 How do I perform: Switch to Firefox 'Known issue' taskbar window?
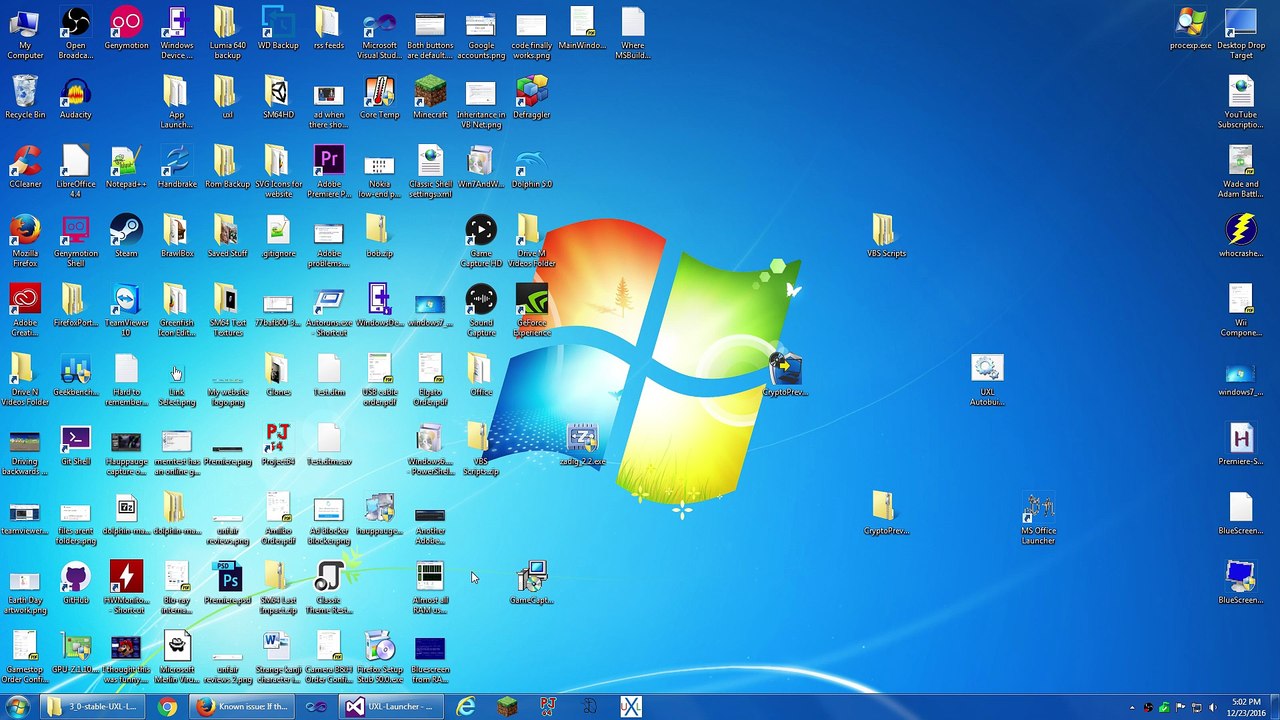(x=243, y=707)
